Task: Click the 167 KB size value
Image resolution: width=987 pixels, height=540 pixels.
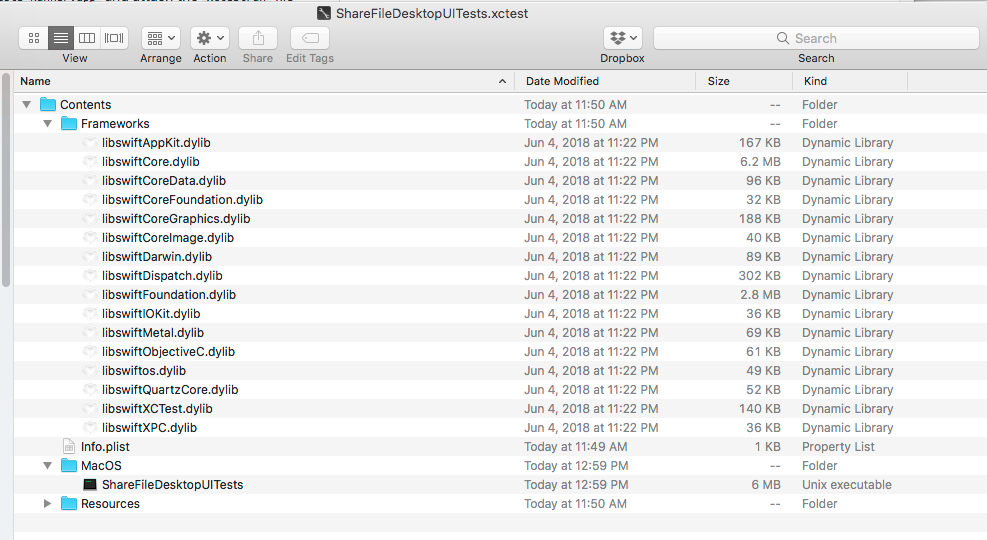Action: (759, 143)
